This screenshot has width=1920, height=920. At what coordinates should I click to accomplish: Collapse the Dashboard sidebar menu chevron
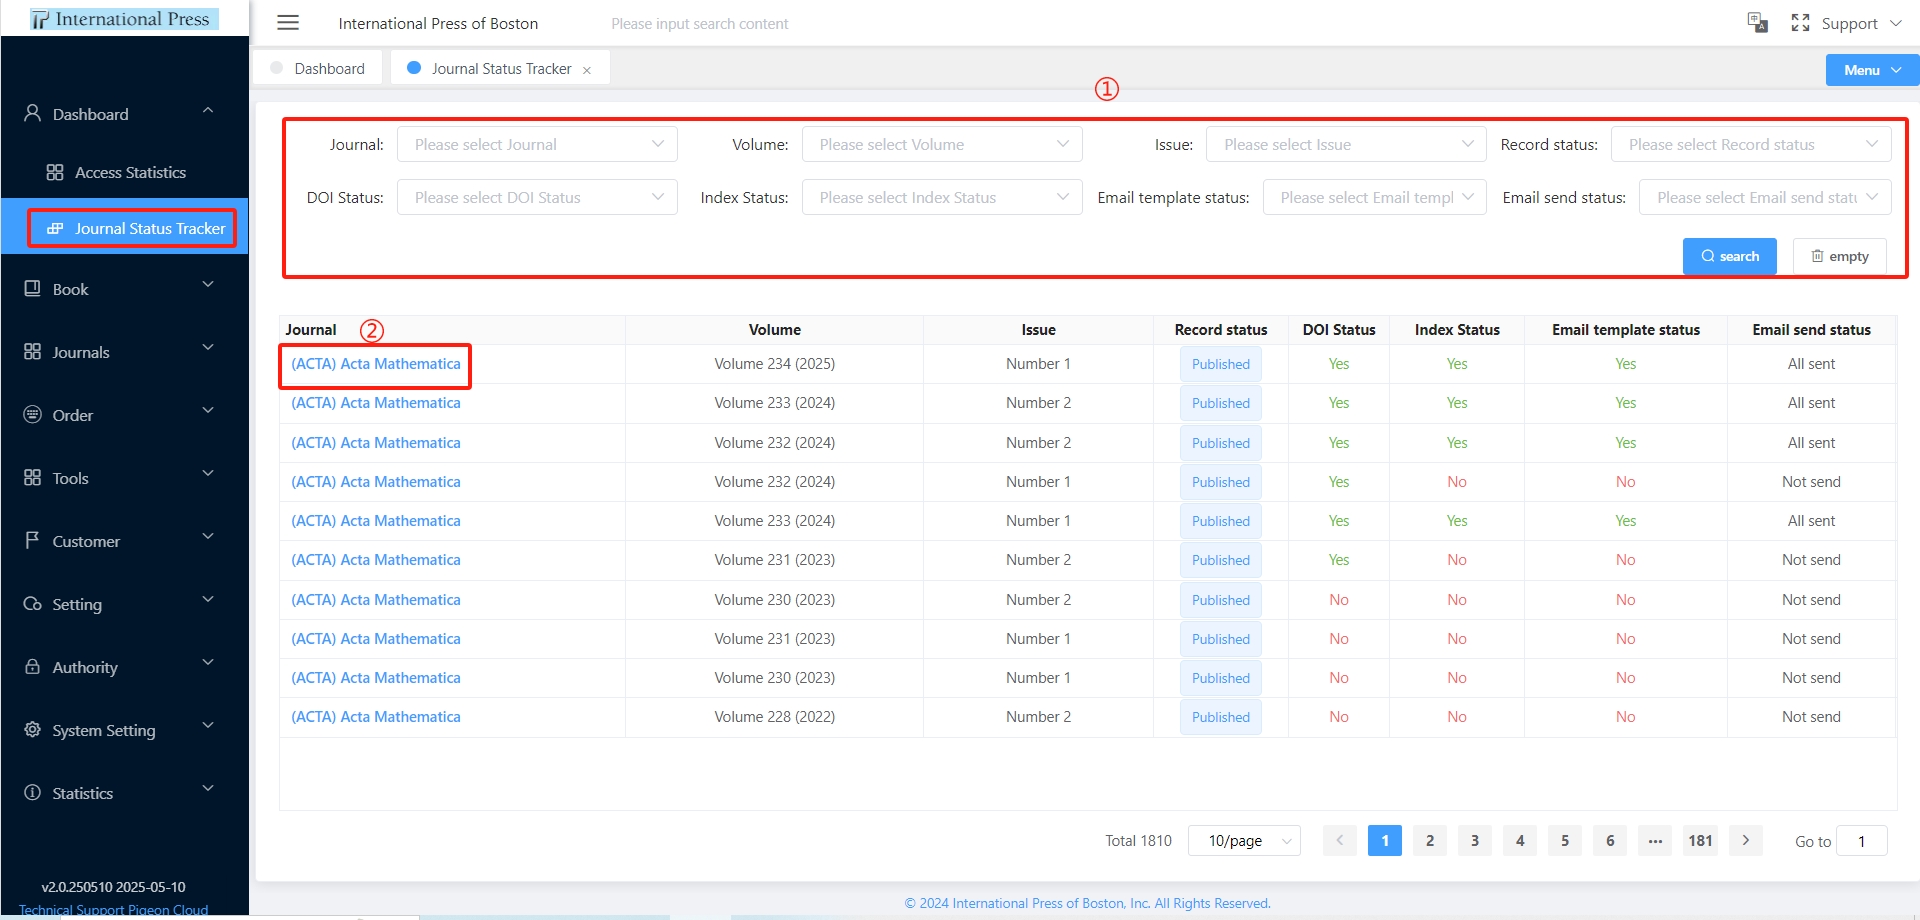point(208,110)
